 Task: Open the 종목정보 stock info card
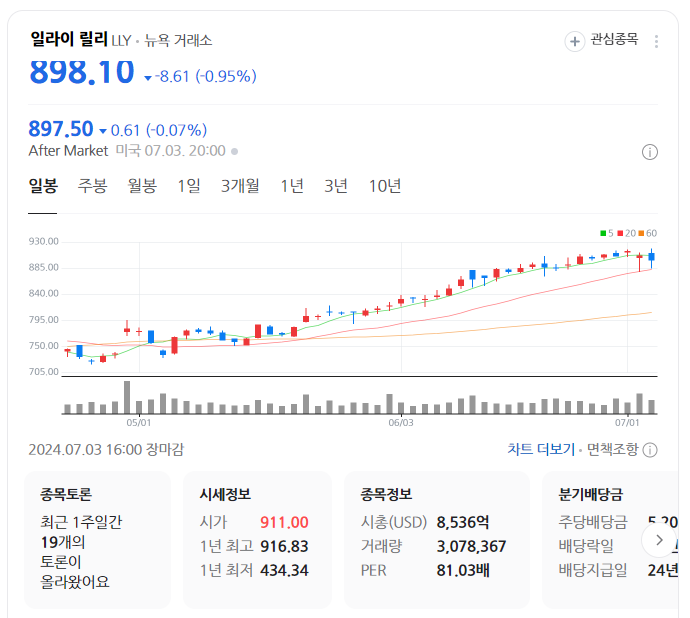coord(437,540)
